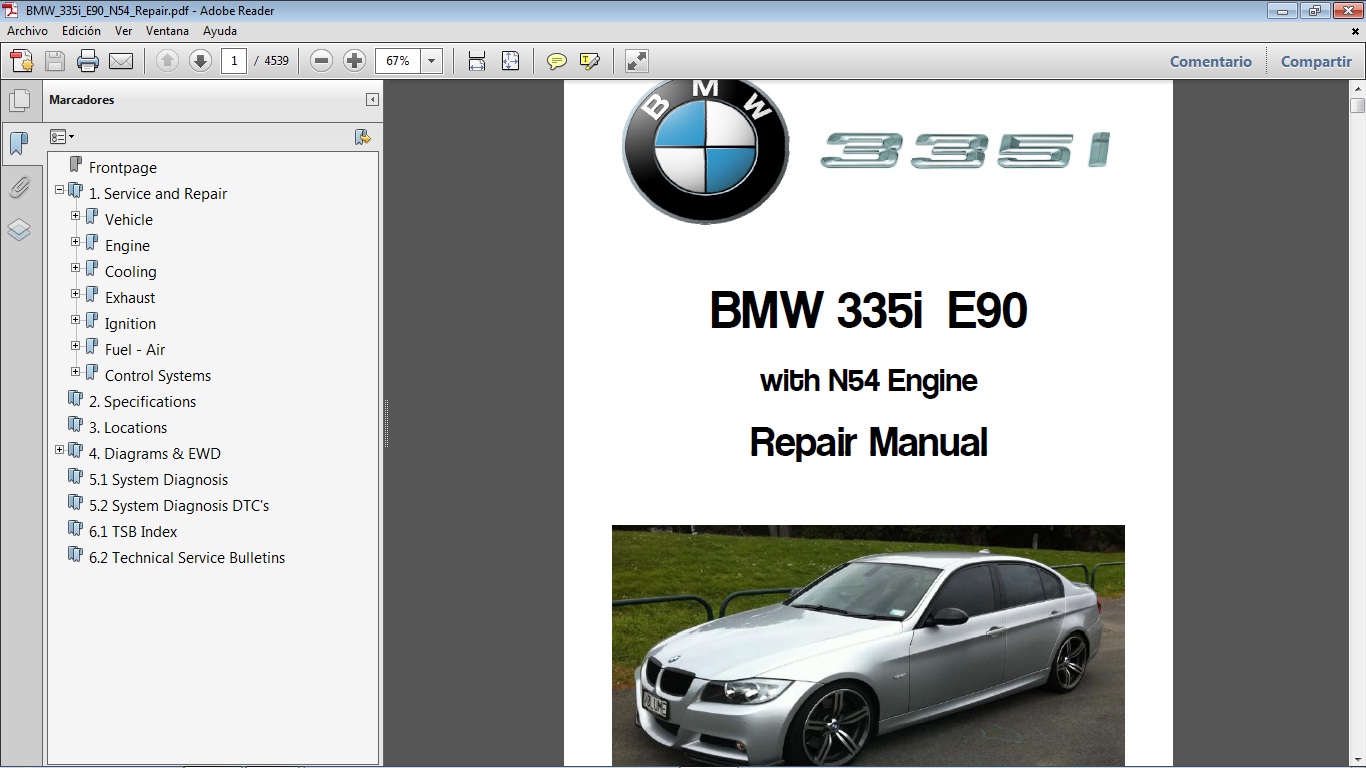The height and width of the screenshot is (768, 1366).
Task: Open the Archivo menu
Action: [27, 31]
